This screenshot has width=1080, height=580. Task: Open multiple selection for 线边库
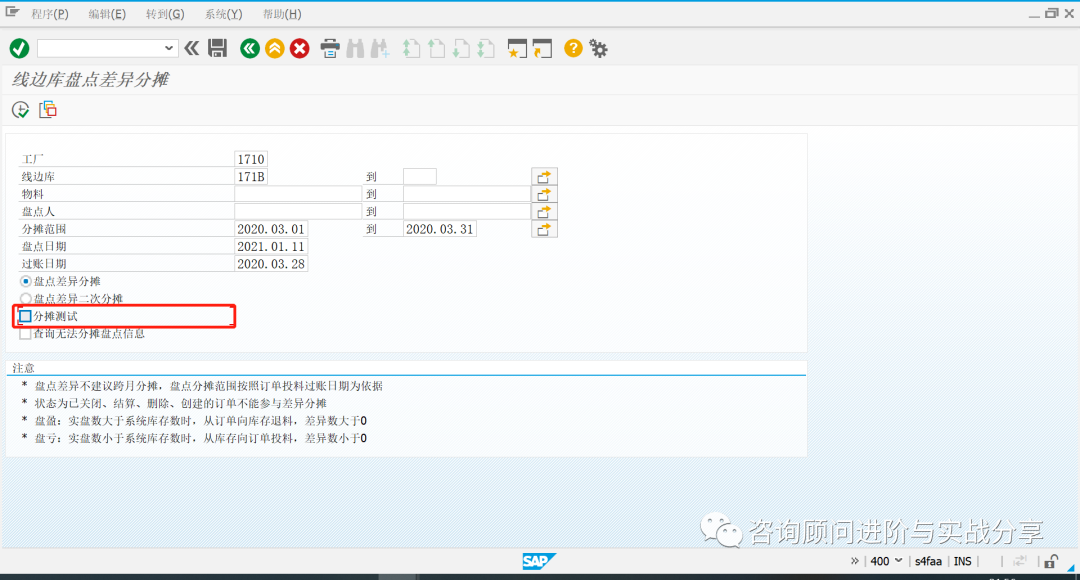point(544,177)
